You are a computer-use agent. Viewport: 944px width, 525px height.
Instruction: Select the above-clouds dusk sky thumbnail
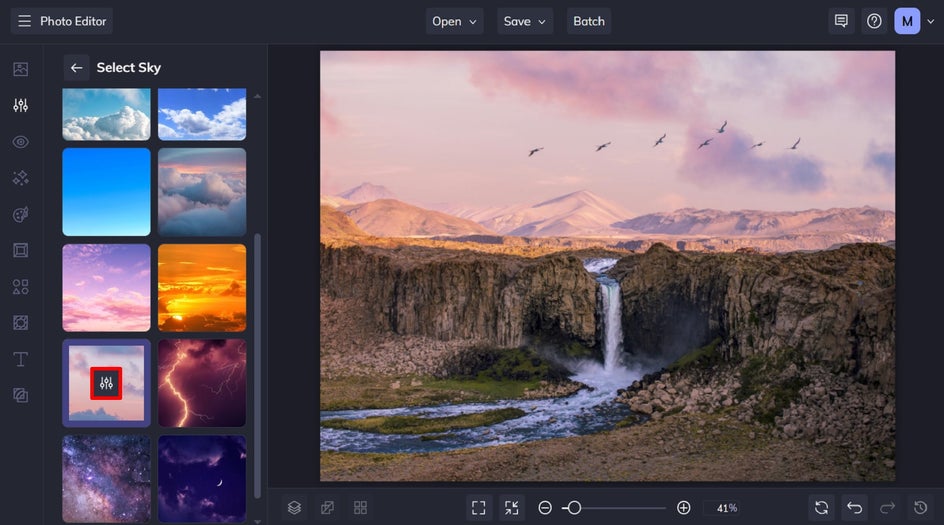(x=202, y=192)
